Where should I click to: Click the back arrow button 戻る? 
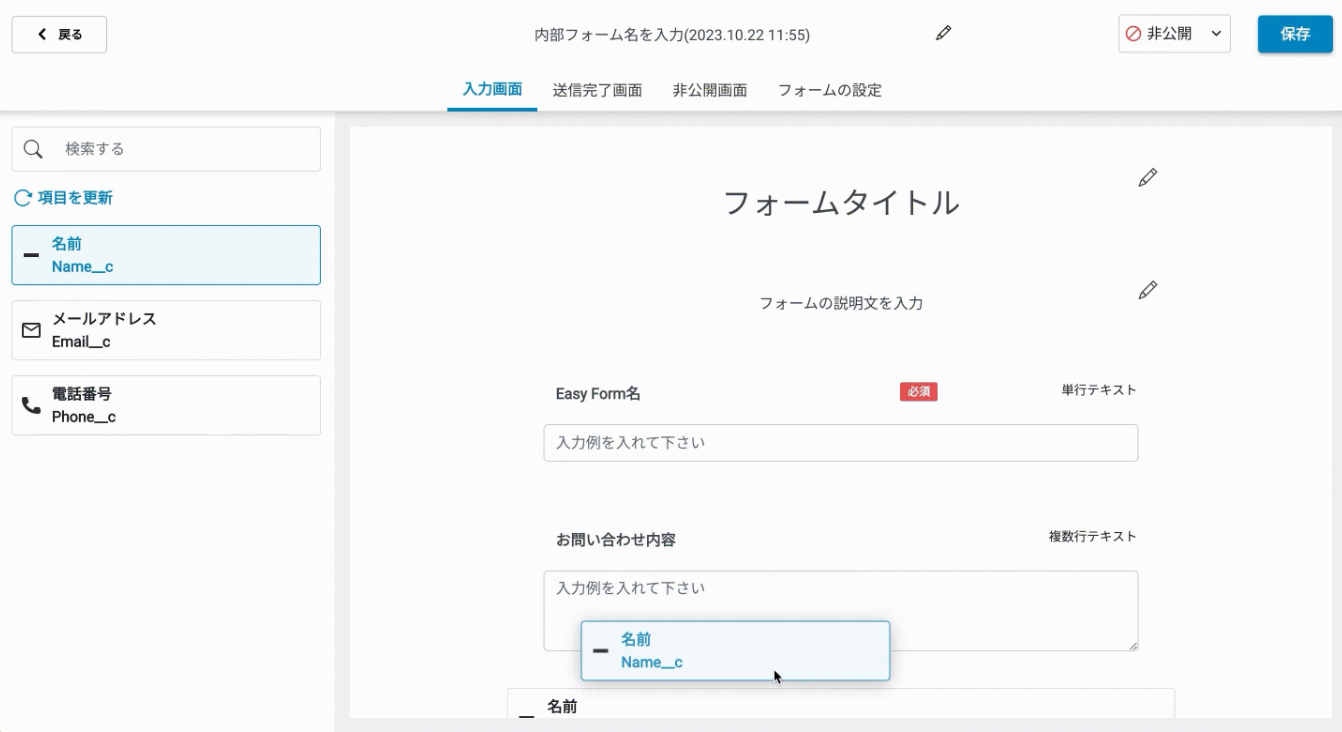pyautogui.click(x=59, y=34)
